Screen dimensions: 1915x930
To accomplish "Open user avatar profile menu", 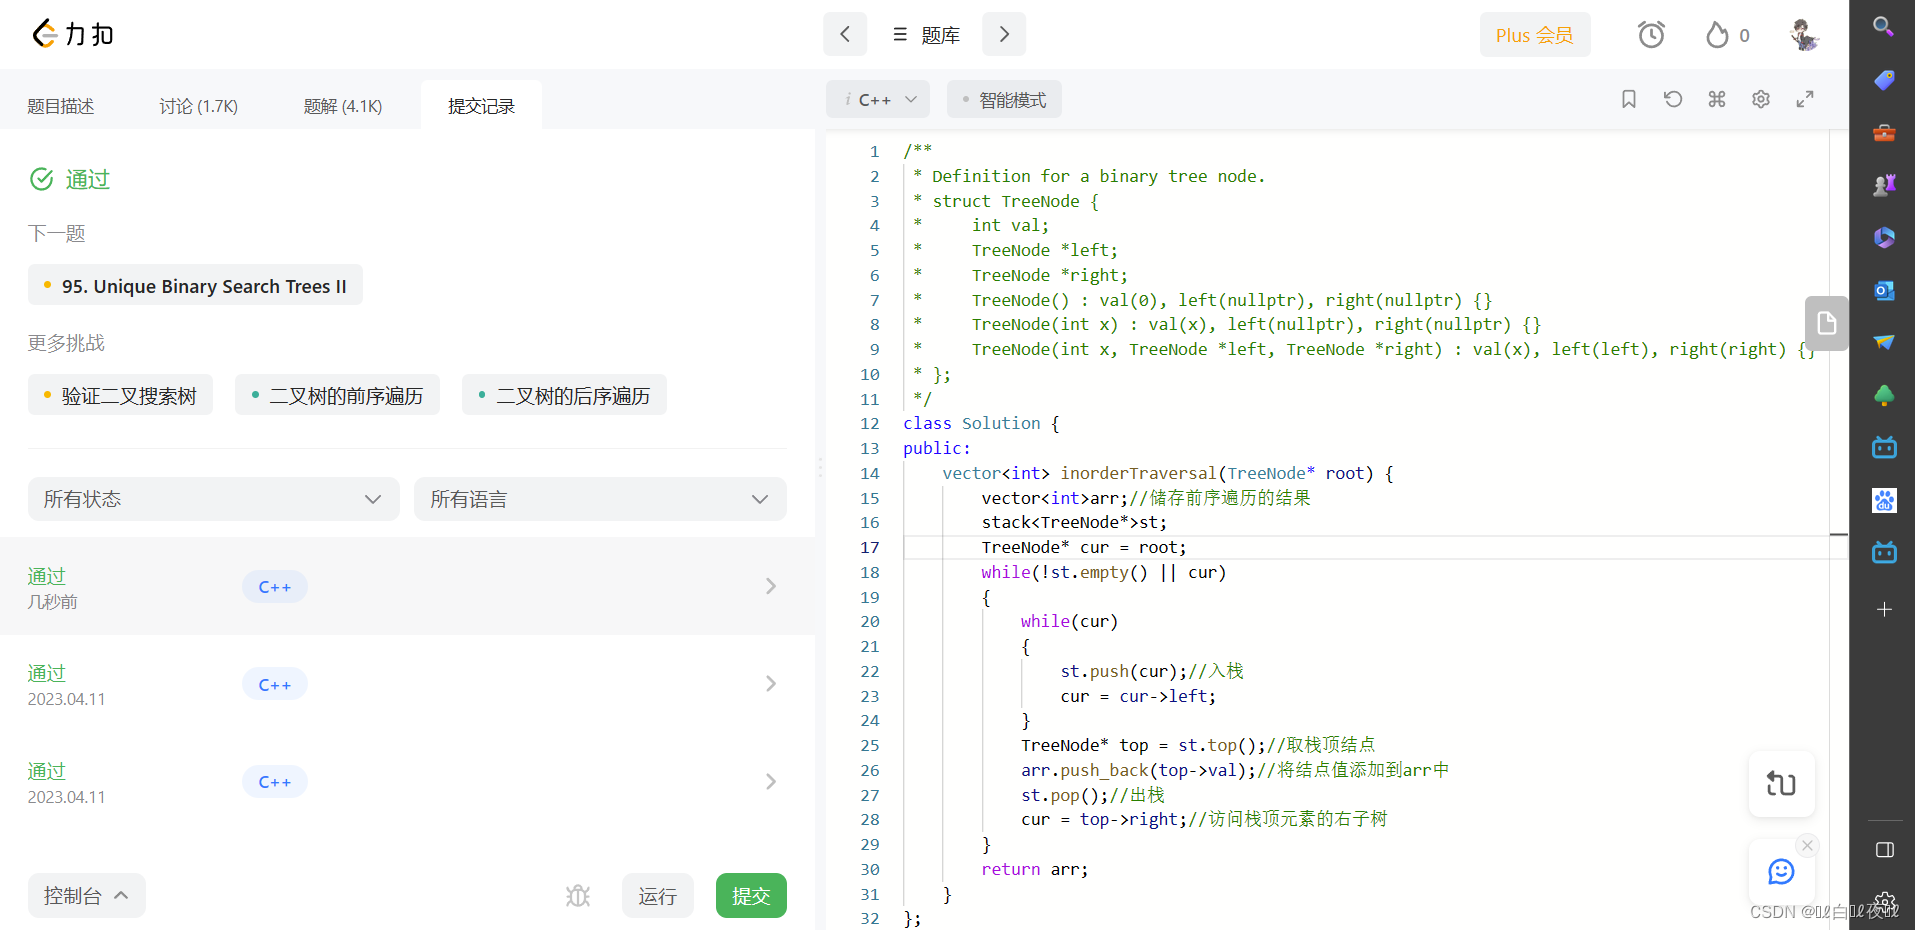I will pyautogui.click(x=1803, y=35).
